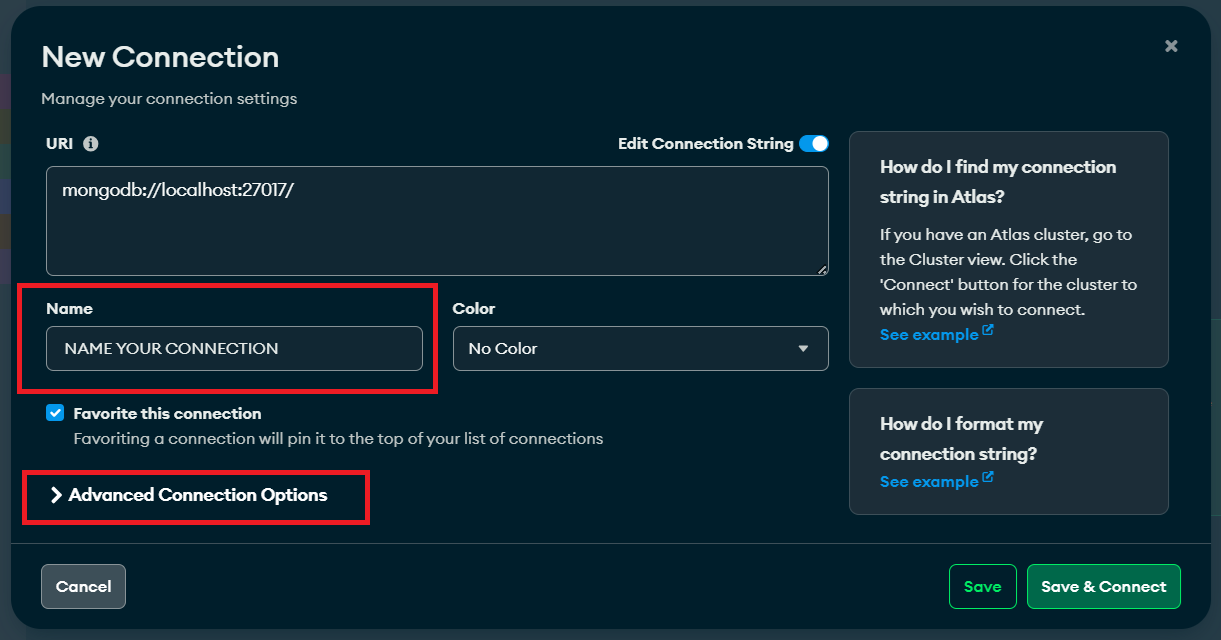This screenshot has height=640, width=1221.
Task: Open See example link for Atlas connection string
Action: [x=928, y=335]
